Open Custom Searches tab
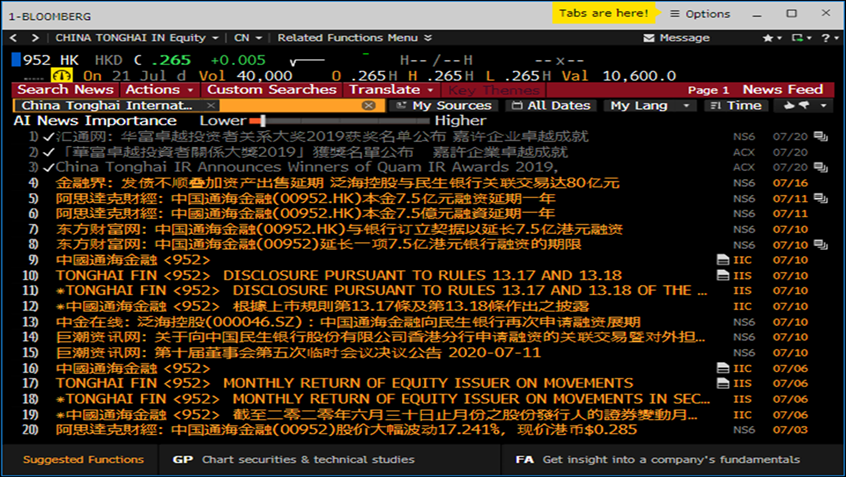Viewport: 846px width, 477px height. (272, 90)
